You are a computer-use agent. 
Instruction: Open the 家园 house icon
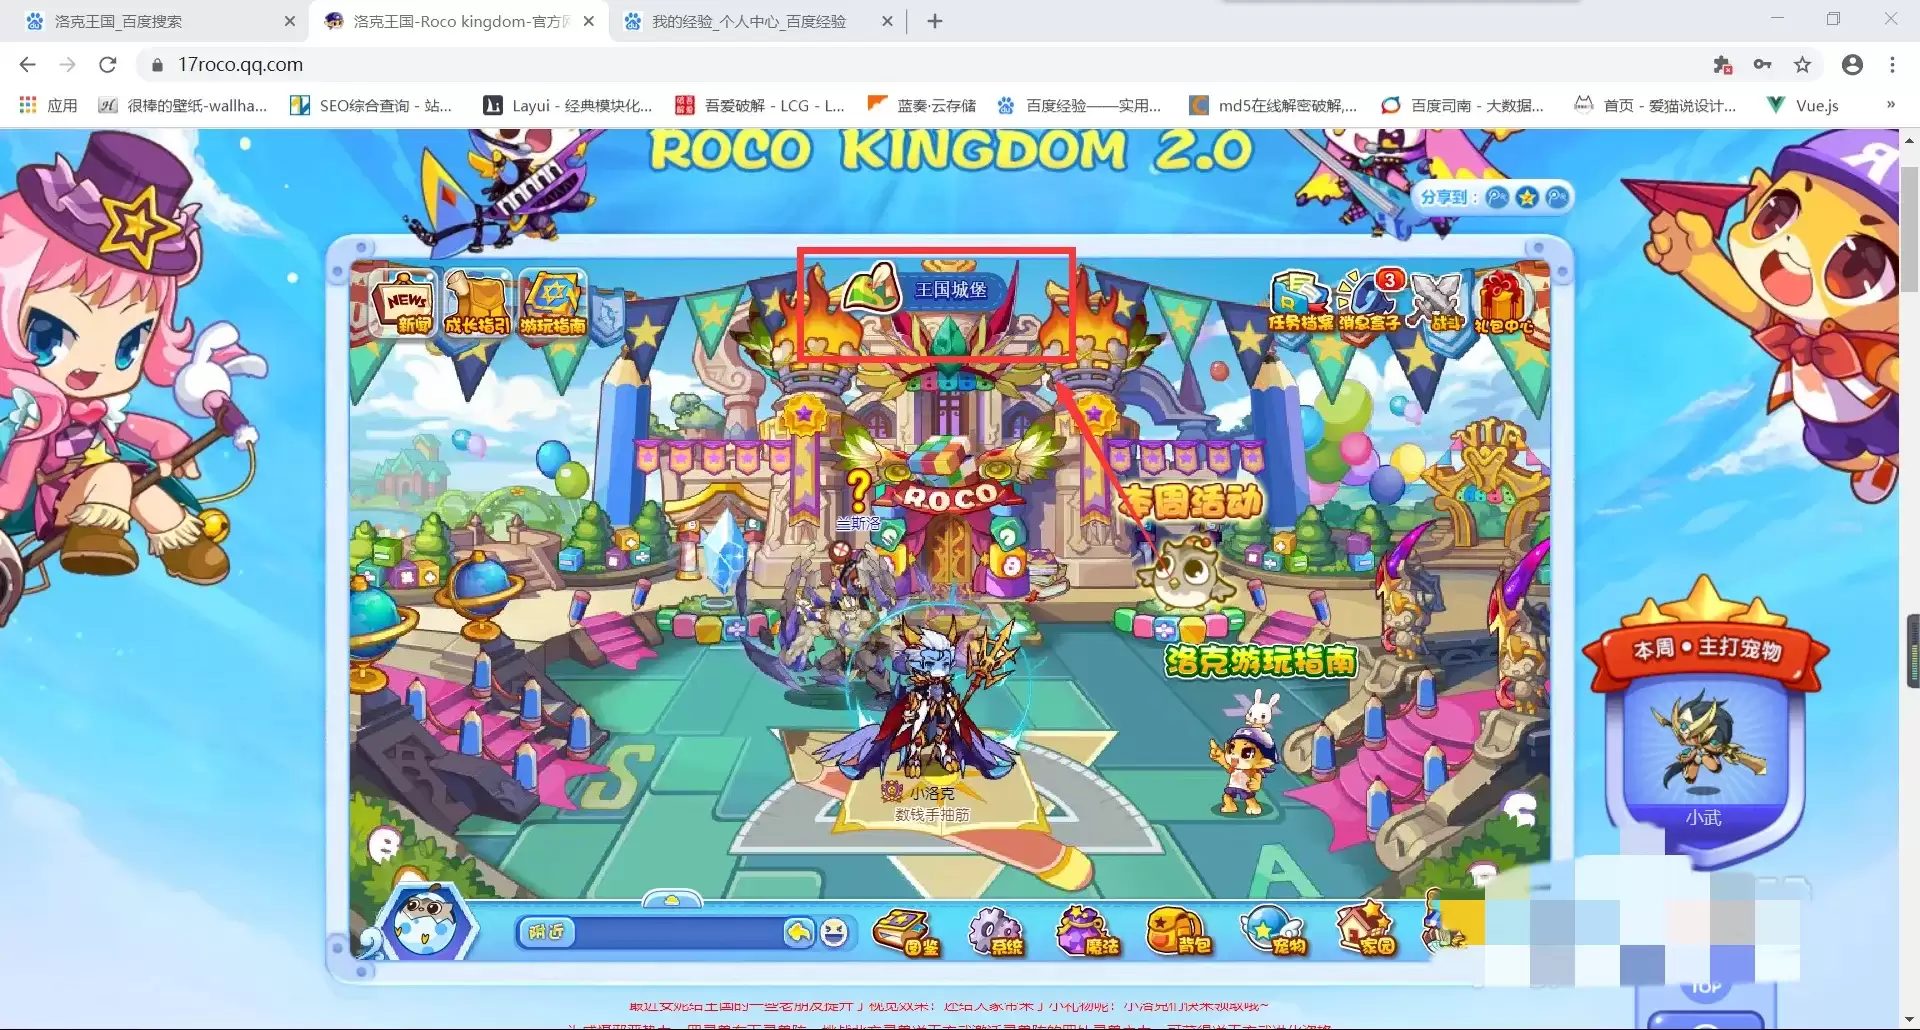[1367, 930]
